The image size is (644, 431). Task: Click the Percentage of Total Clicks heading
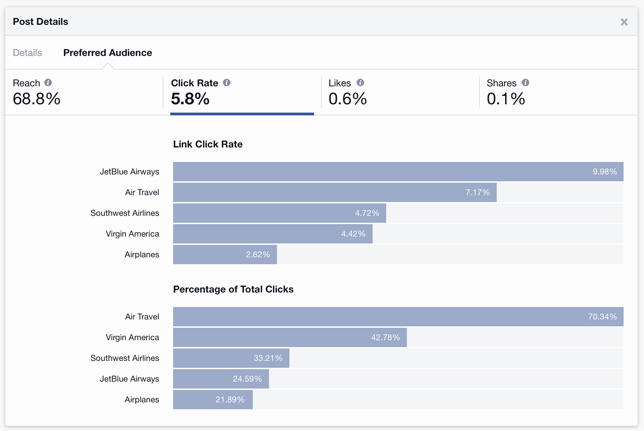(233, 289)
